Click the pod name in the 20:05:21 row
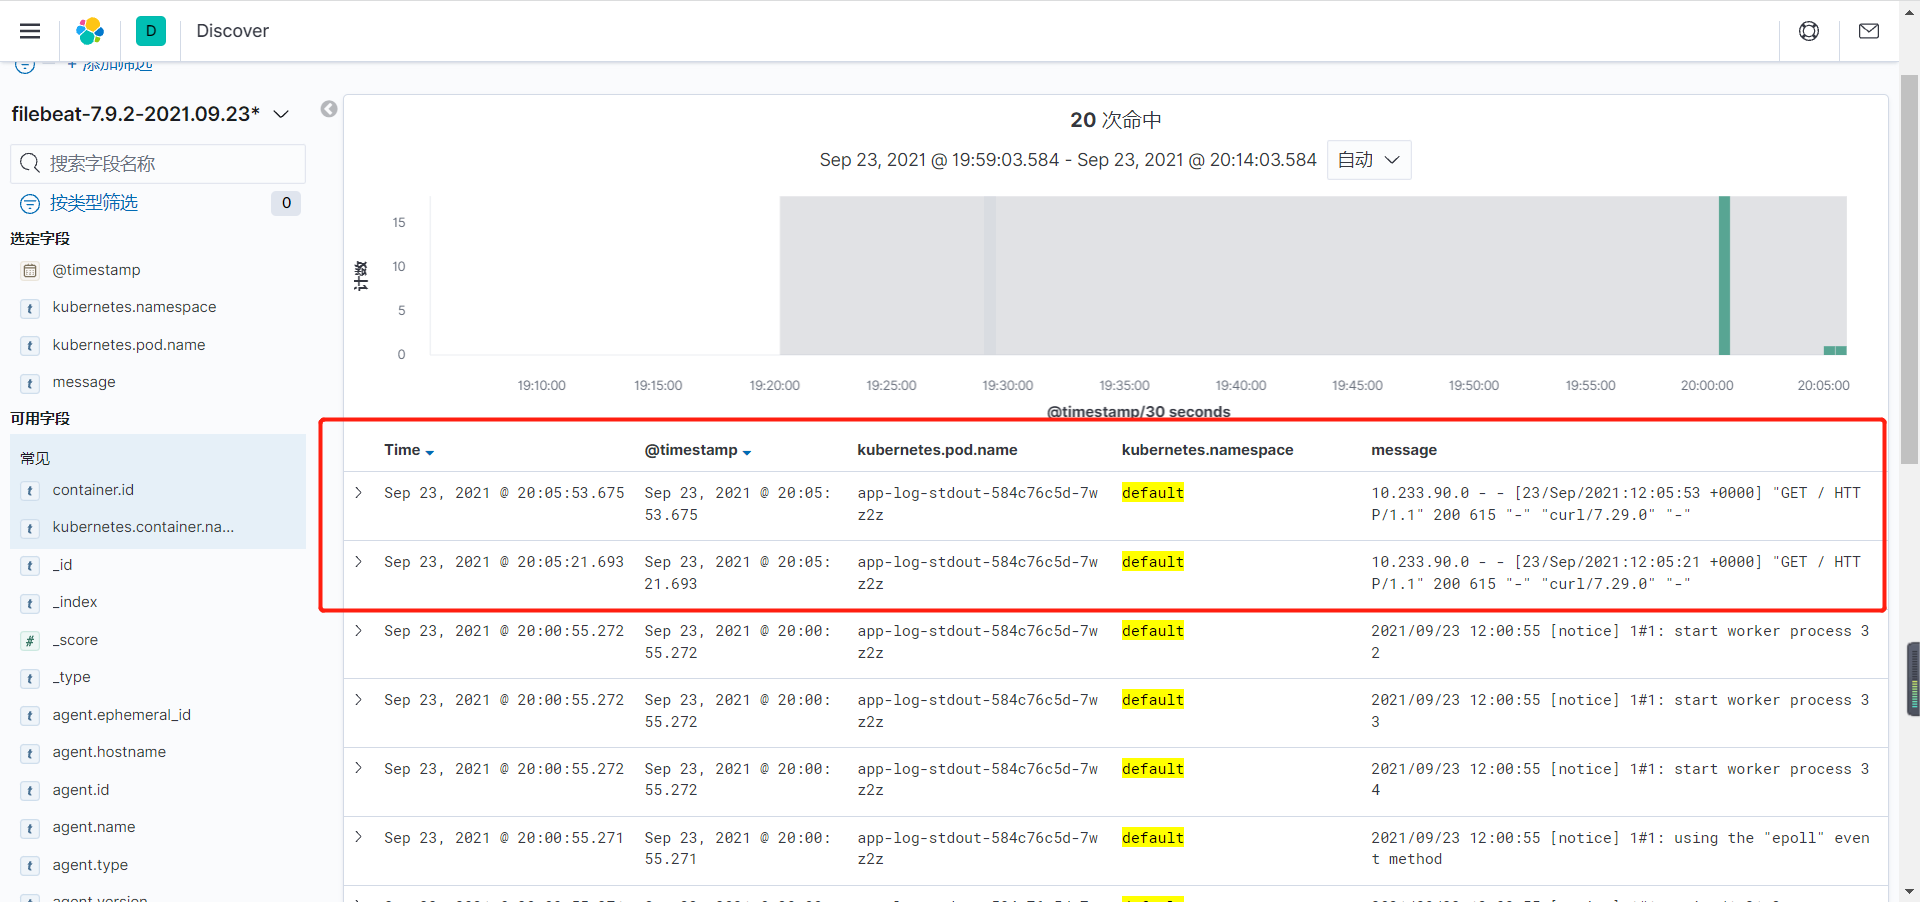Screen dimensions: 1920x902 [977, 573]
